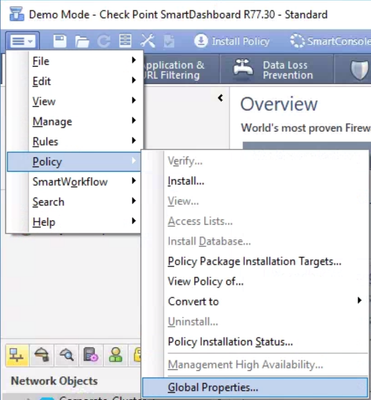Screen dimensions: 371x400
Task: Open the SmartWorkflow submenu
Action: [x=75, y=182]
